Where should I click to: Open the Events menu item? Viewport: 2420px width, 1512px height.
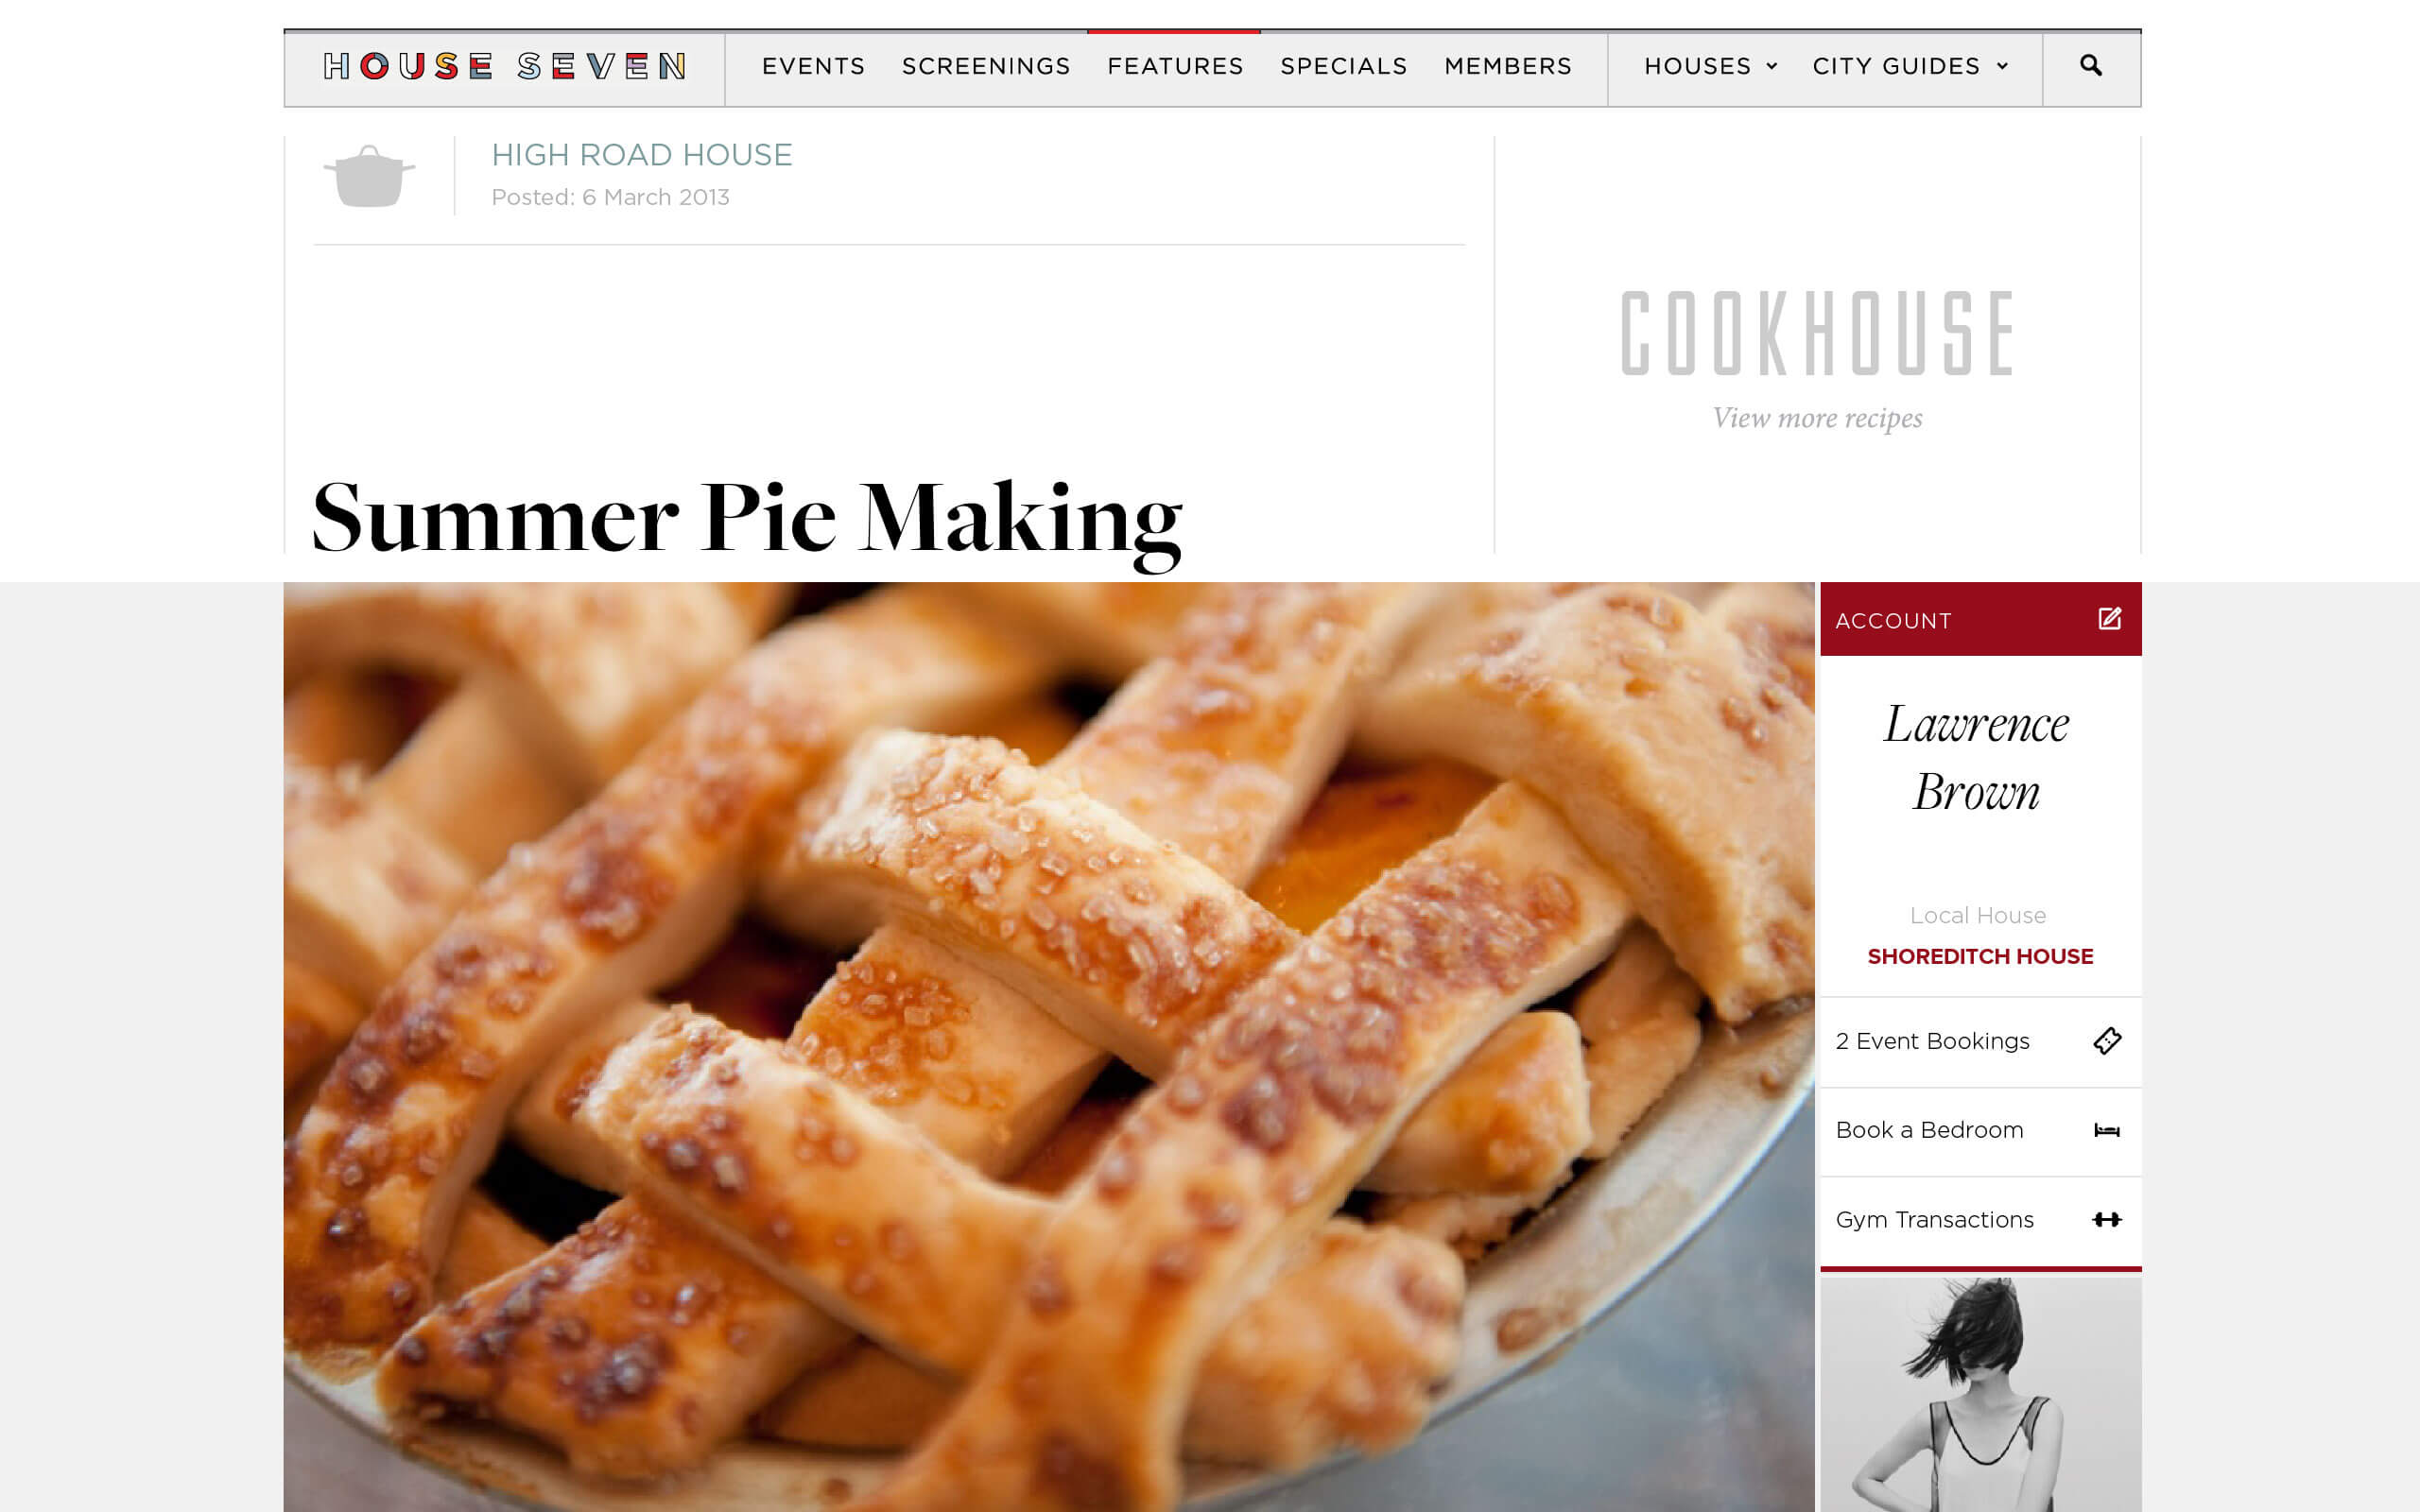click(813, 66)
